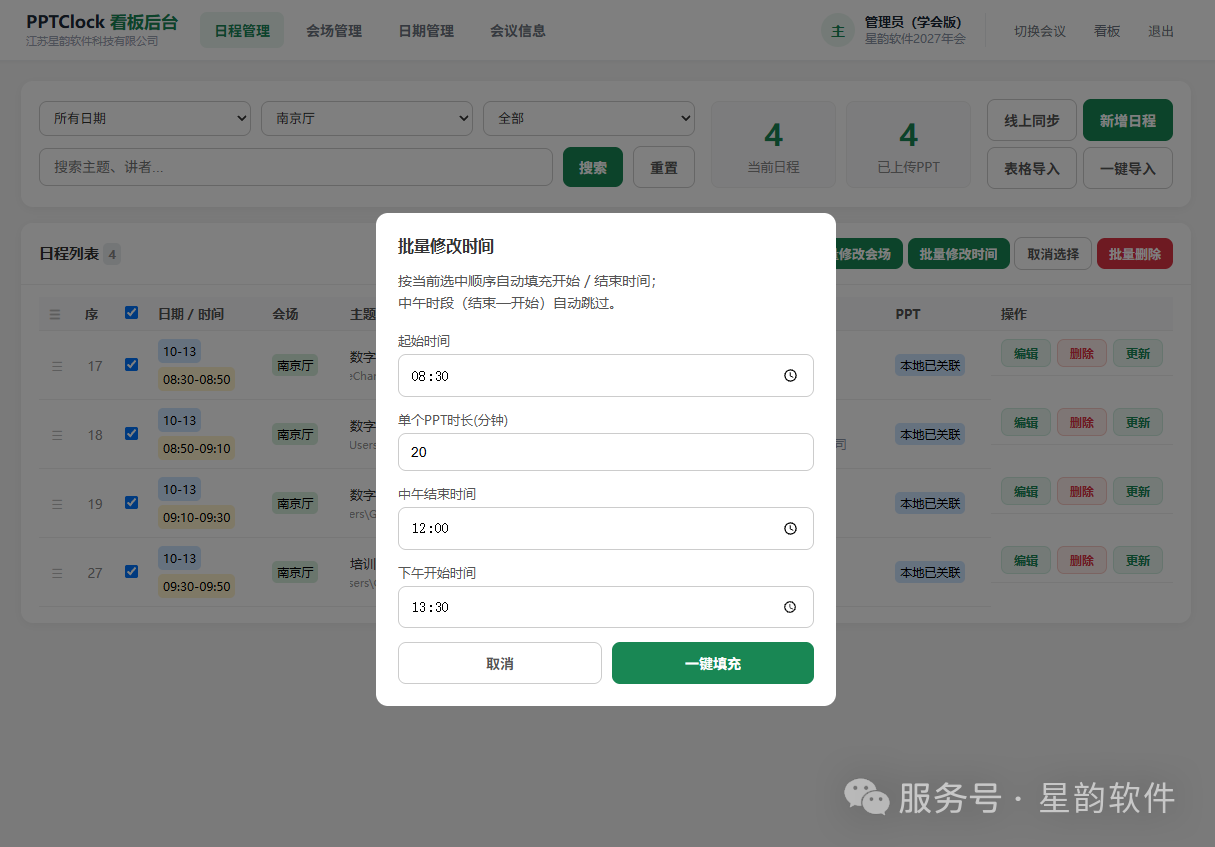
Task: Expand the 全部 filter dropdown
Action: [x=589, y=118]
